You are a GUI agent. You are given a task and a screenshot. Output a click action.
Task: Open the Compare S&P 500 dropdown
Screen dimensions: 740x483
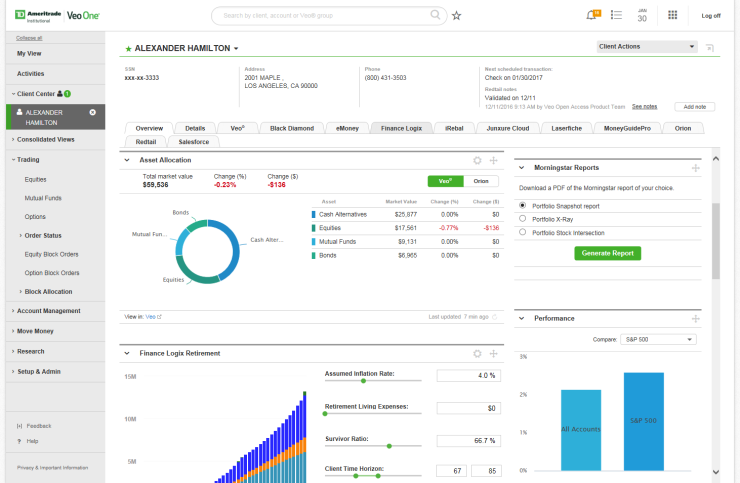point(657,339)
